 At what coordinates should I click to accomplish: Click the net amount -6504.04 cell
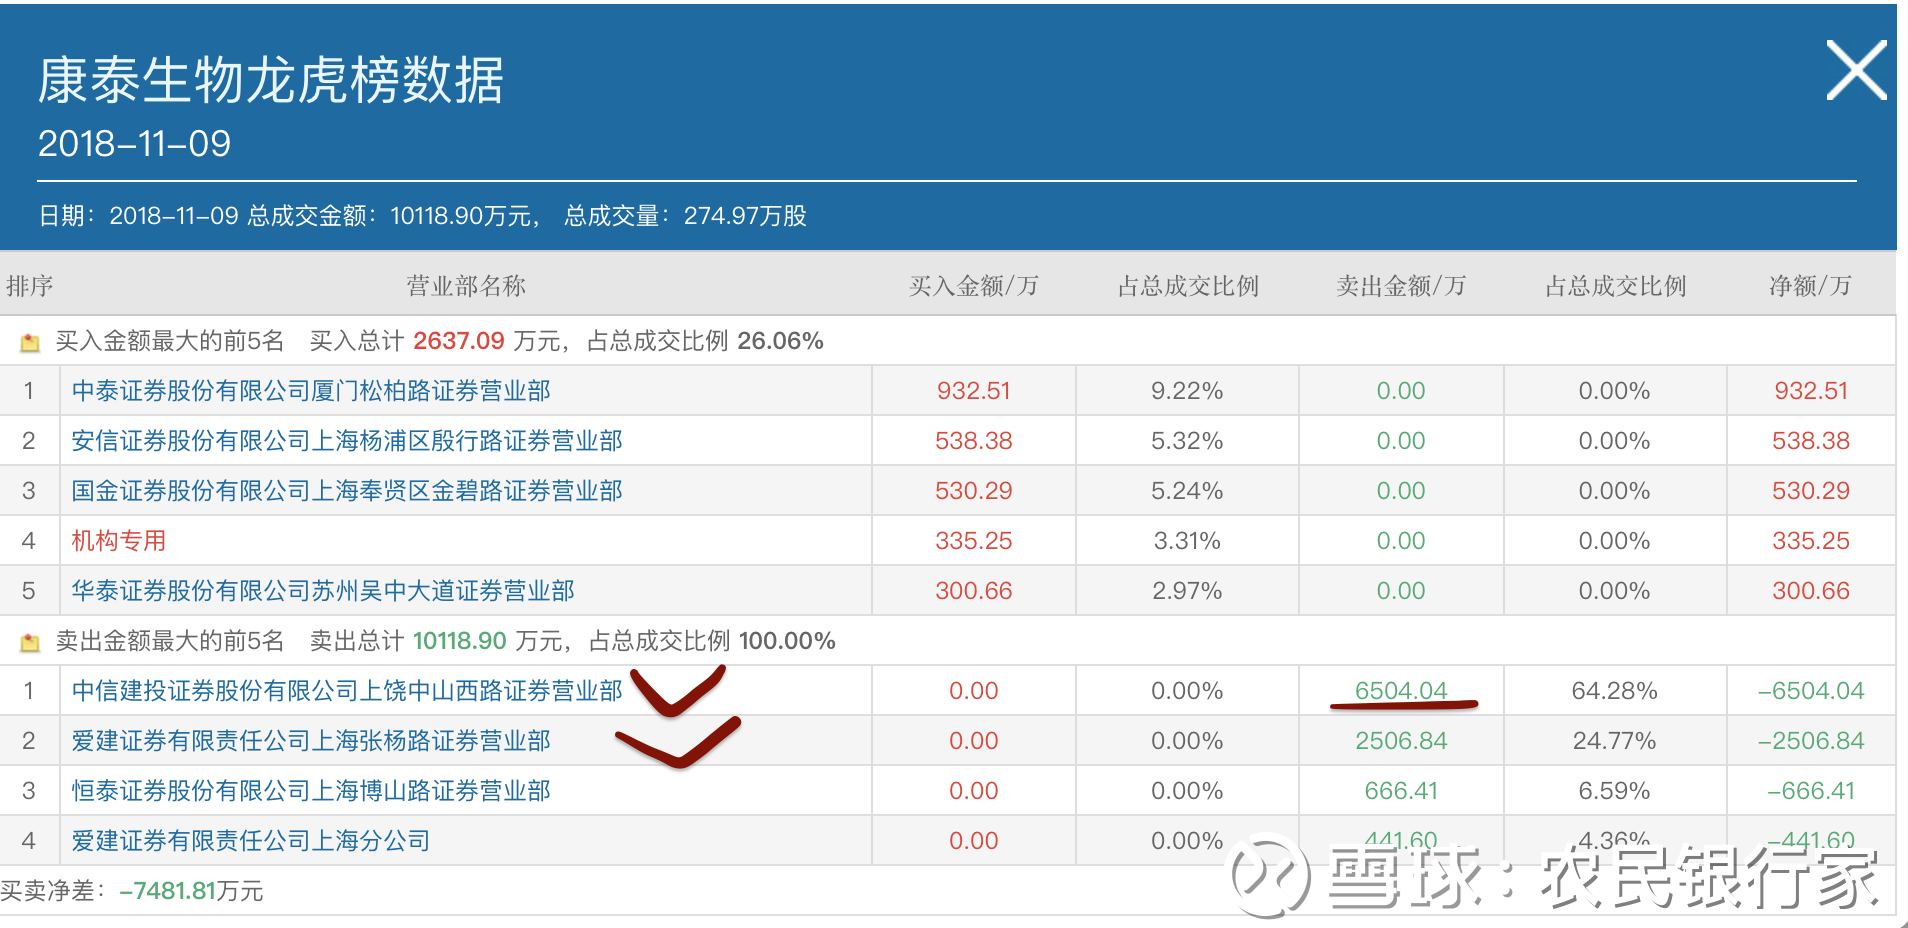pos(1811,691)
